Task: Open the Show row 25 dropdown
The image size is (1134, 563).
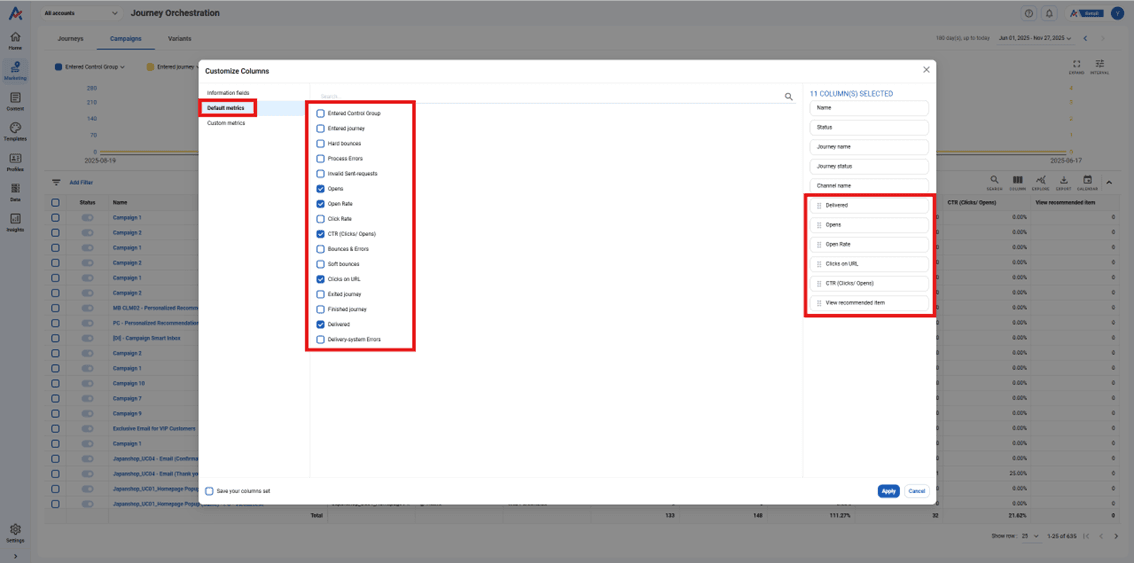Action: 1031,536
